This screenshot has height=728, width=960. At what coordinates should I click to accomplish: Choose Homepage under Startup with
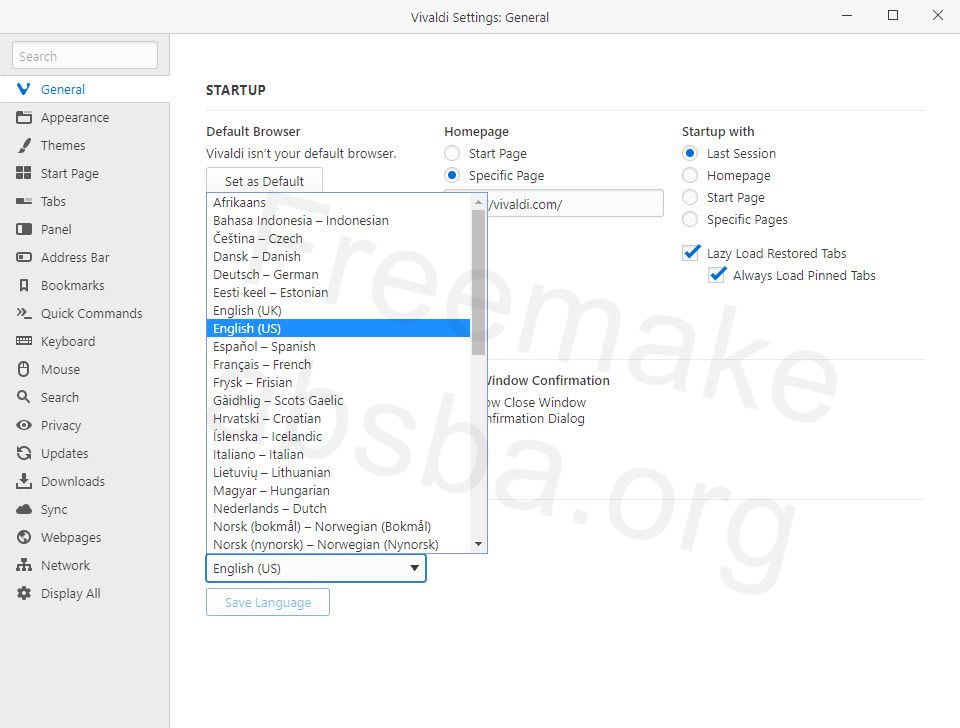click(690, 175)
